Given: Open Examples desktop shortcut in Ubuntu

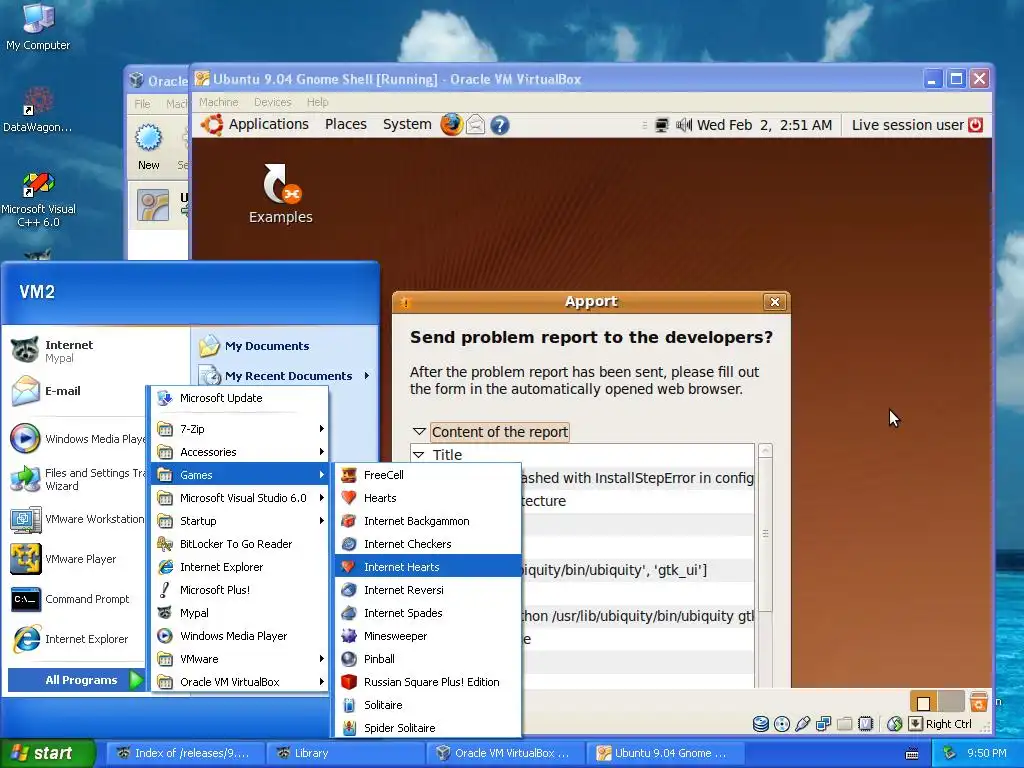Looking at the screenshot, I should click(281, 194).
